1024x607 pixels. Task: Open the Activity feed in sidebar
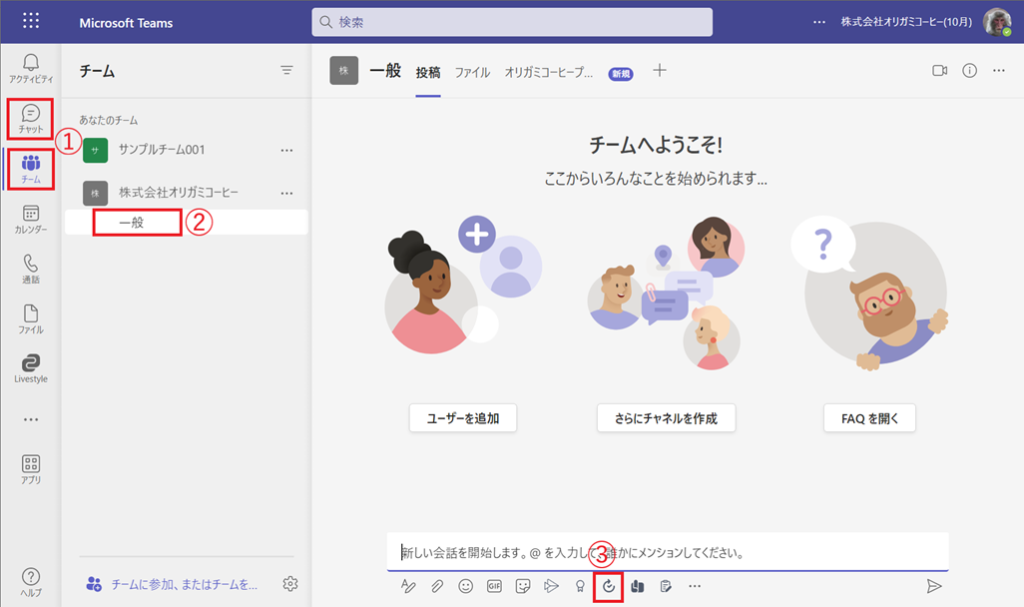coord(30,69)
